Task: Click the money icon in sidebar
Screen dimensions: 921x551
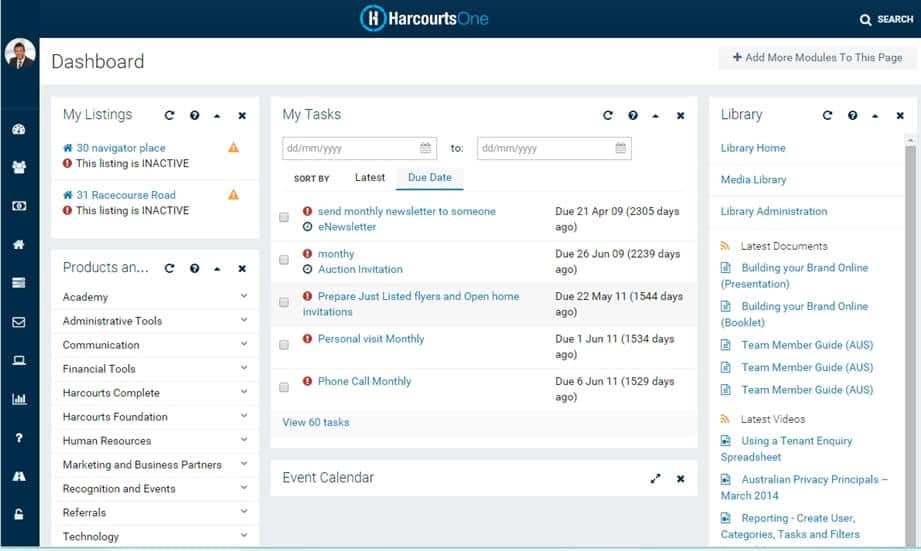Action: coord(19,206)
